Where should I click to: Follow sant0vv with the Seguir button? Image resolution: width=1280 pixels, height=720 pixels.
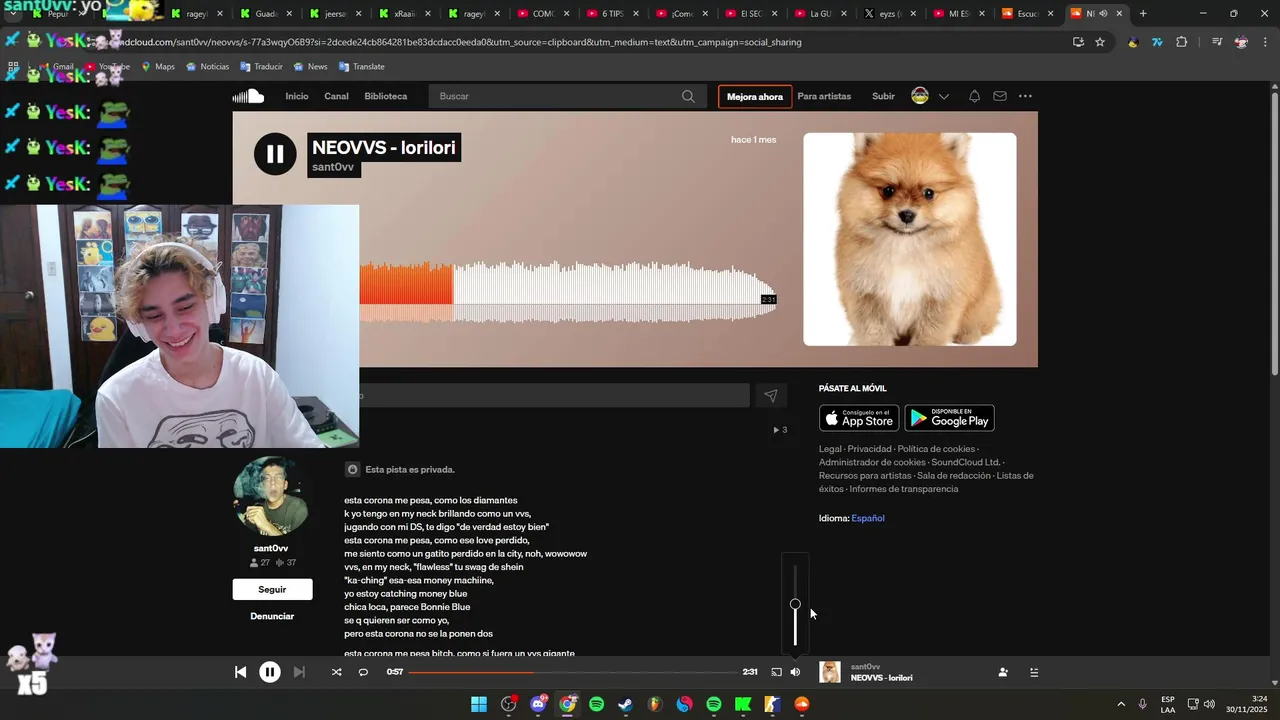(x=272, y=589)
